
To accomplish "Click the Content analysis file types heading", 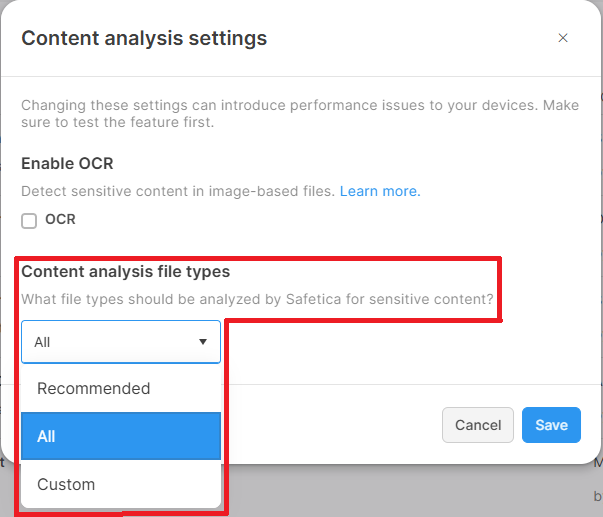I will point(126,271).
